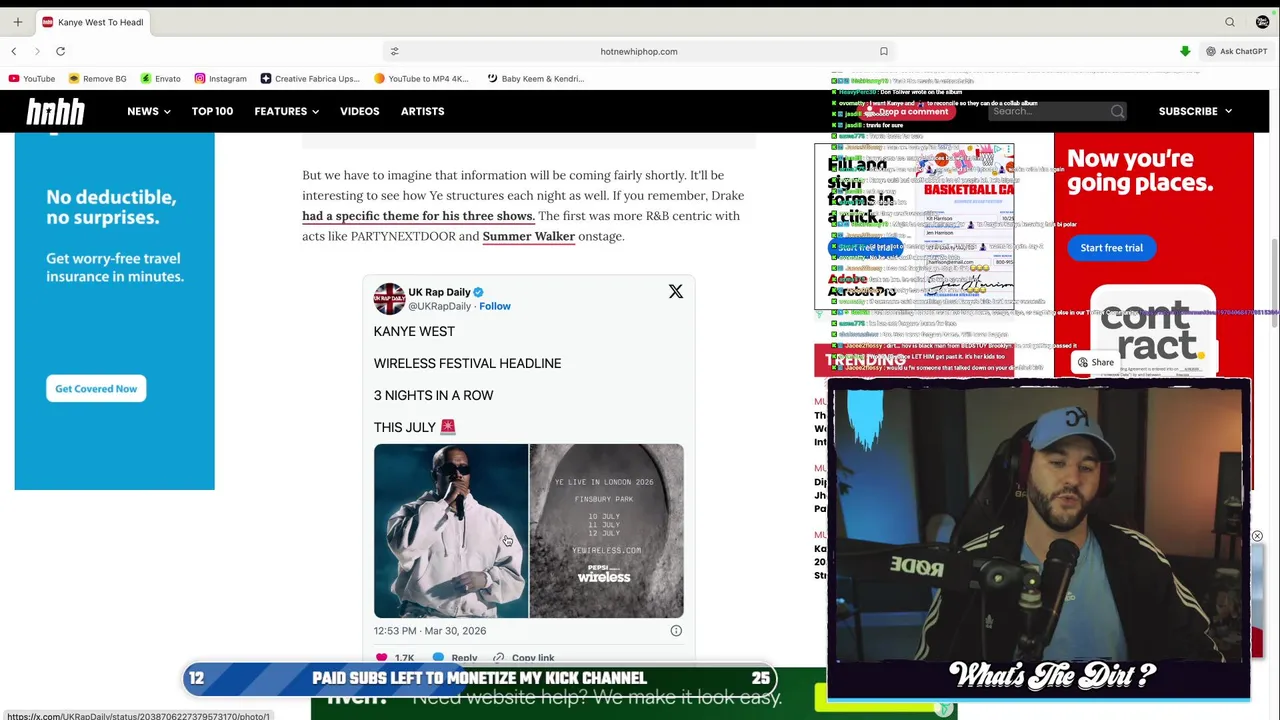Submit the site search magnifier icon
The height and width of the screenshot is (720, 1280).
[1117, 111]
